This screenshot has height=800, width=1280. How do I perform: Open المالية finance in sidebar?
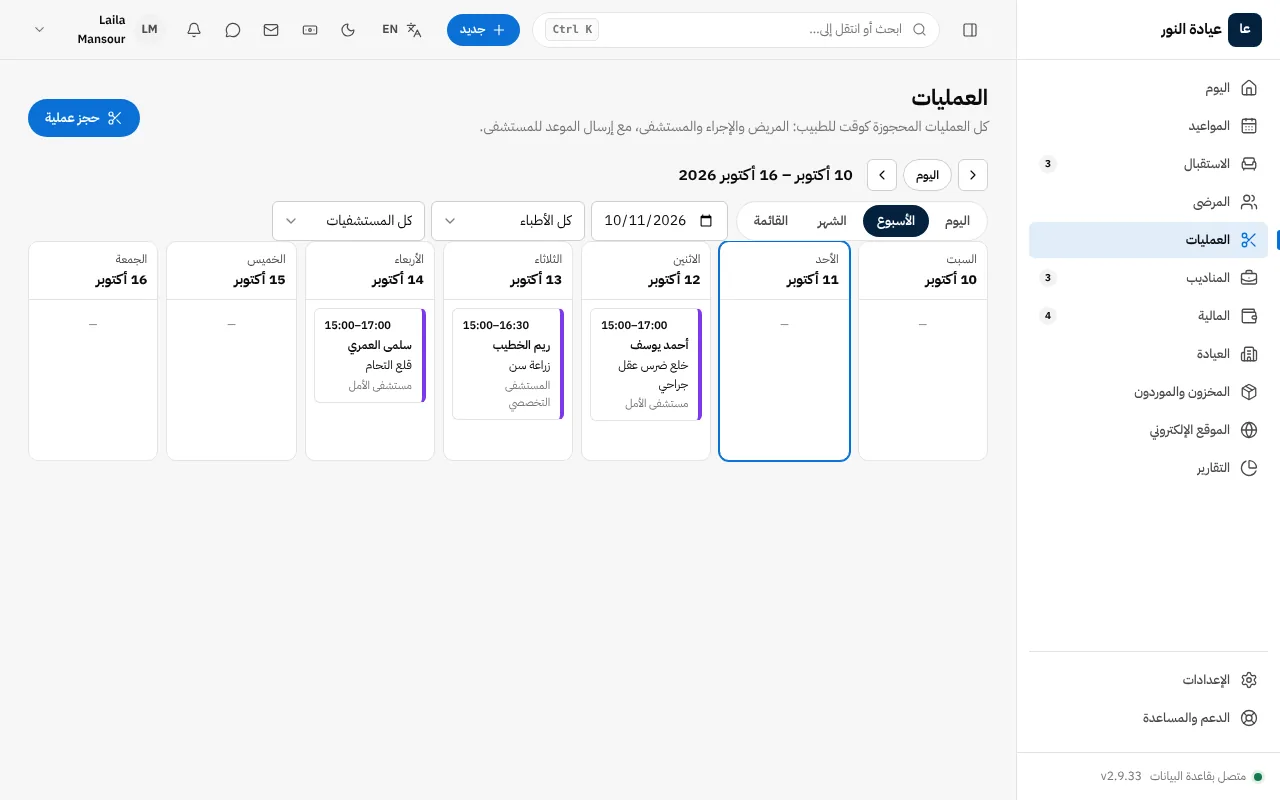pos(1148,316)
